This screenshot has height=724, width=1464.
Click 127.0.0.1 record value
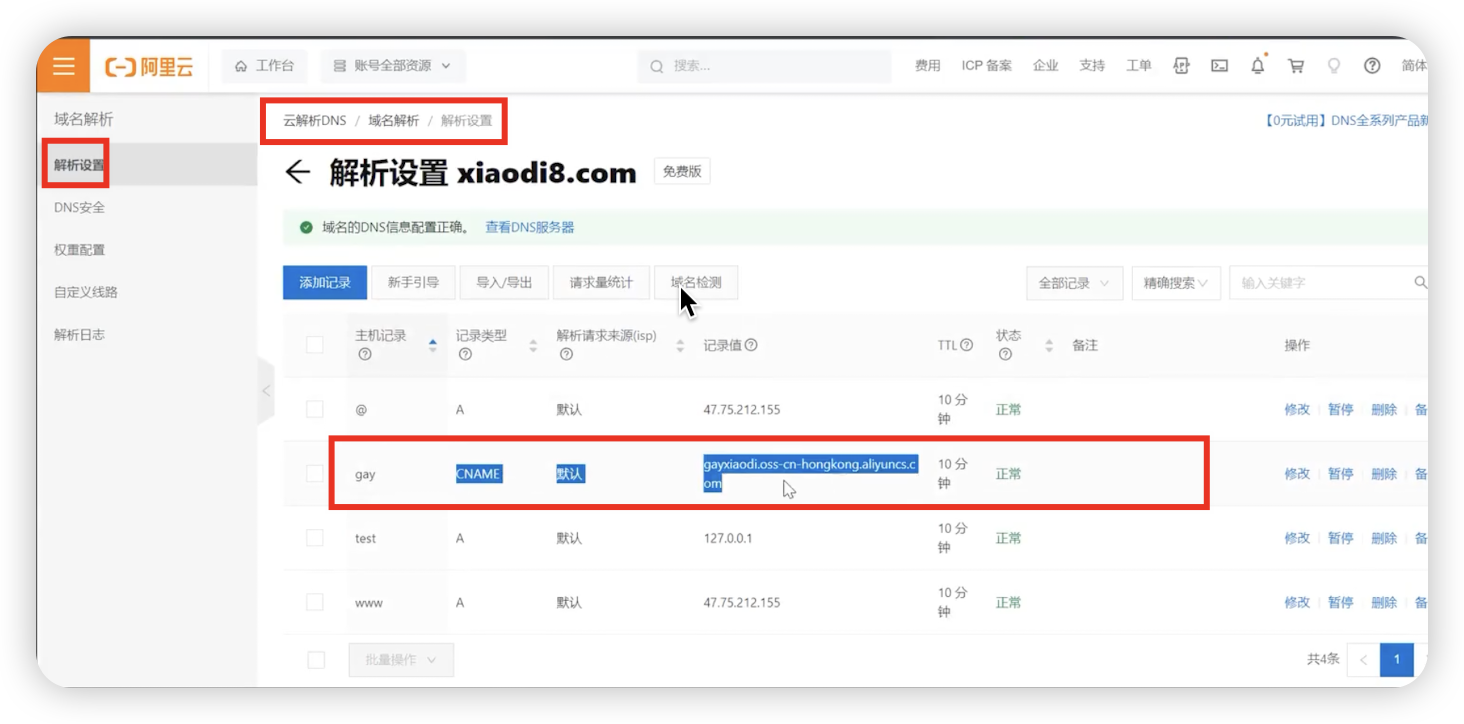click(728, 538)
